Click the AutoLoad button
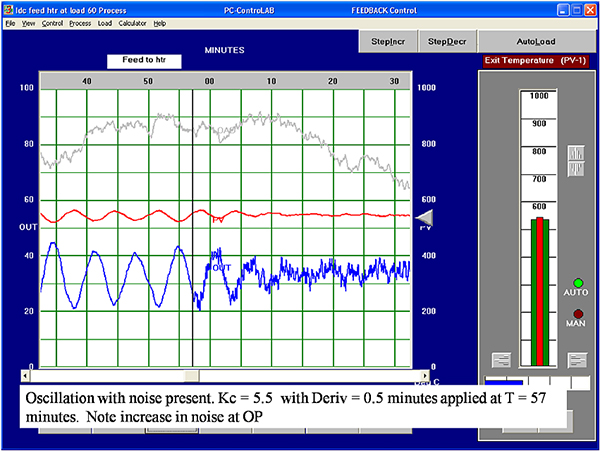600x451 pixels. 536,41
